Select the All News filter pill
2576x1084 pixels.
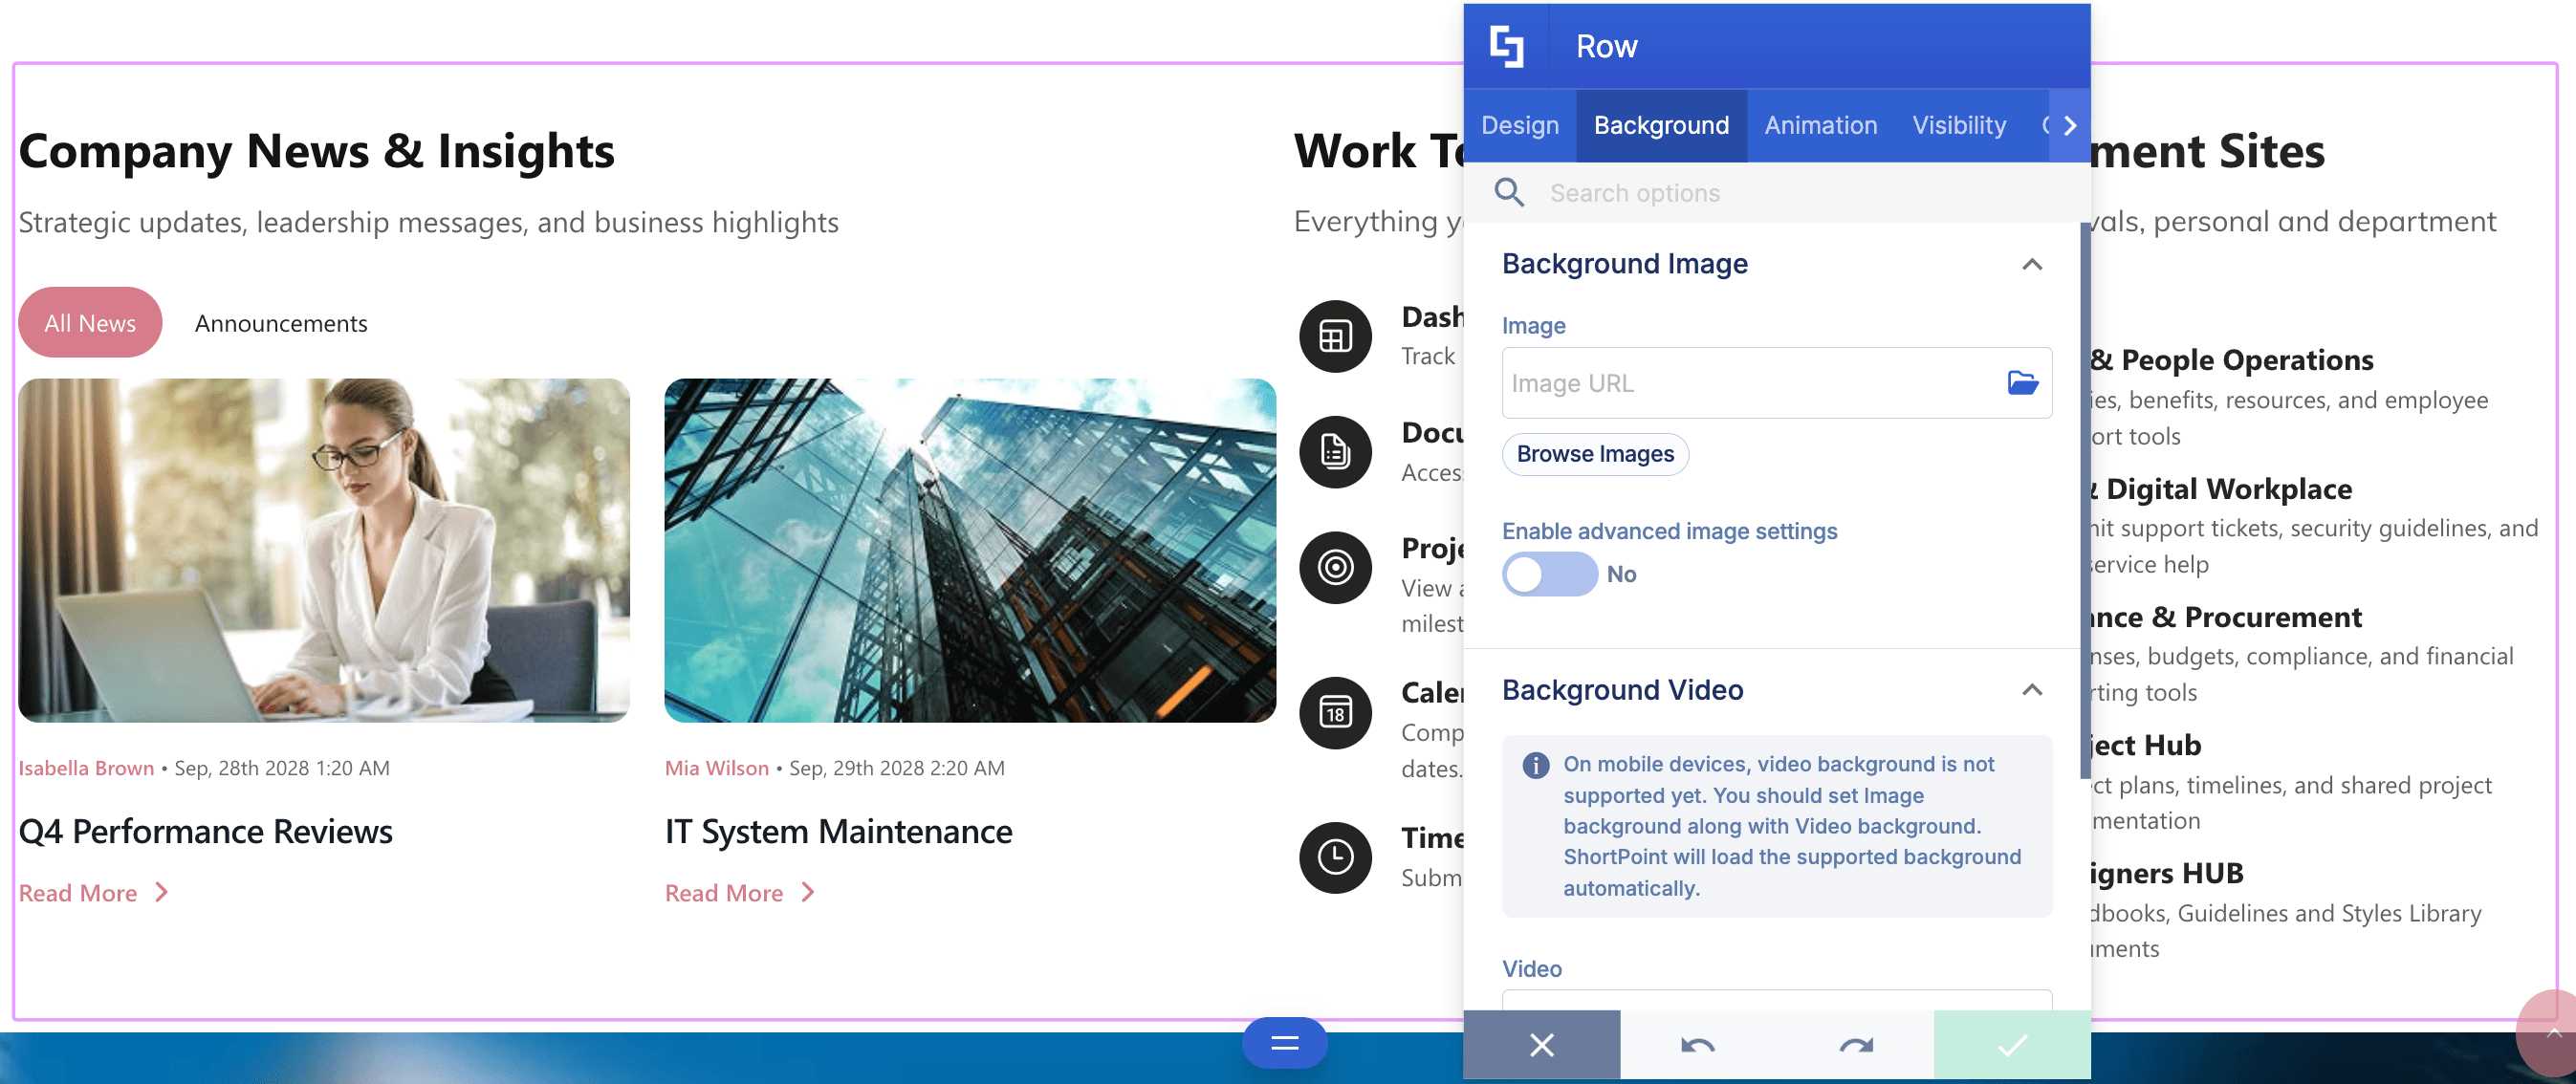pyautogui.click(x=90, y=322)
